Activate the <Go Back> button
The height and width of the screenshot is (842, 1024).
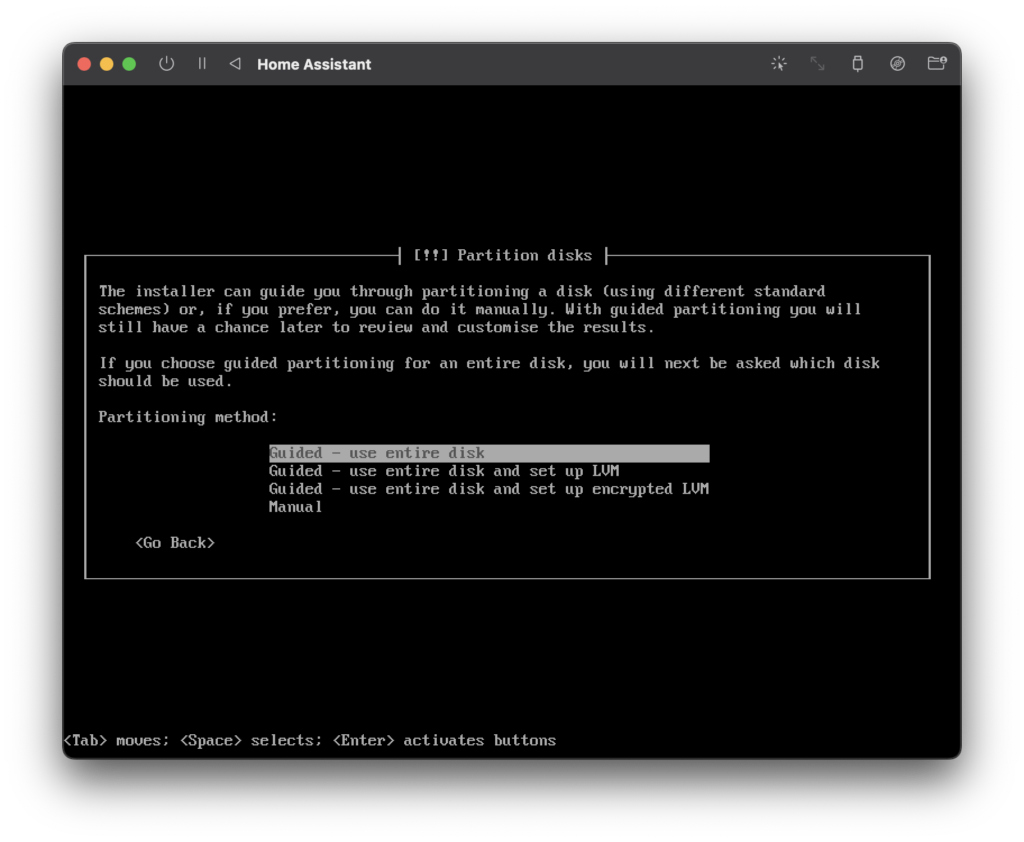click(x=175, y=543)
